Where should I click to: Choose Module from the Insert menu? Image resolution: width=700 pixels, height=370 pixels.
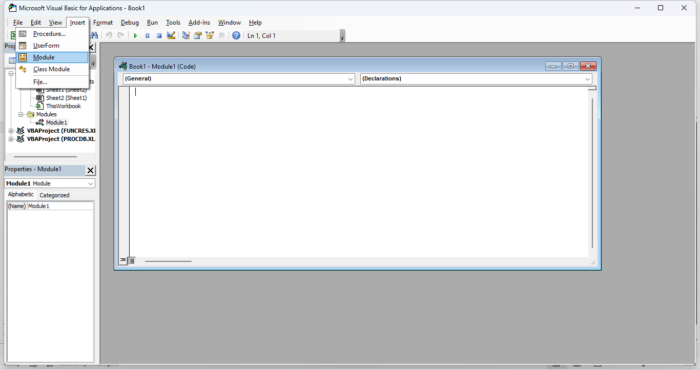point(52,57)
